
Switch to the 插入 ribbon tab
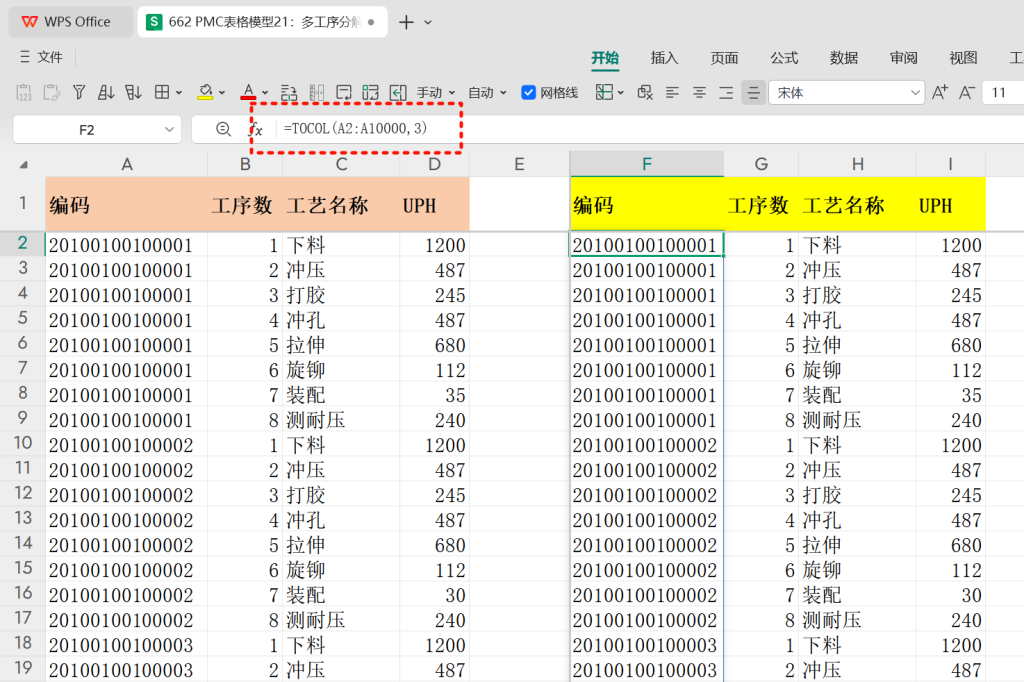point(664,57)
